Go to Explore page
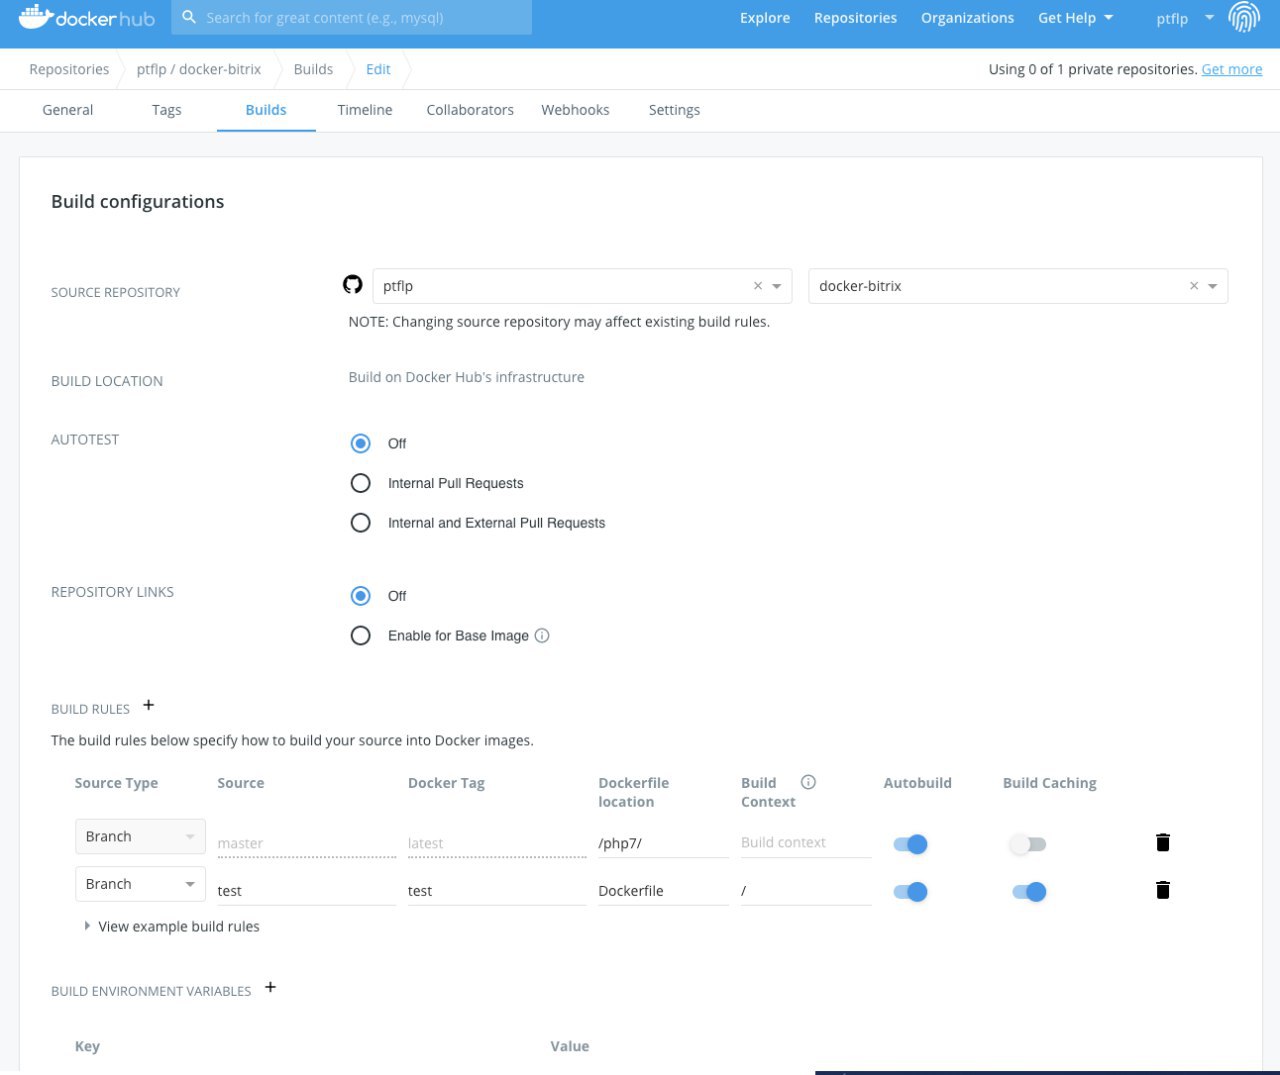The width and height of the screenshot is (1280, 1075). coord(765,18)
